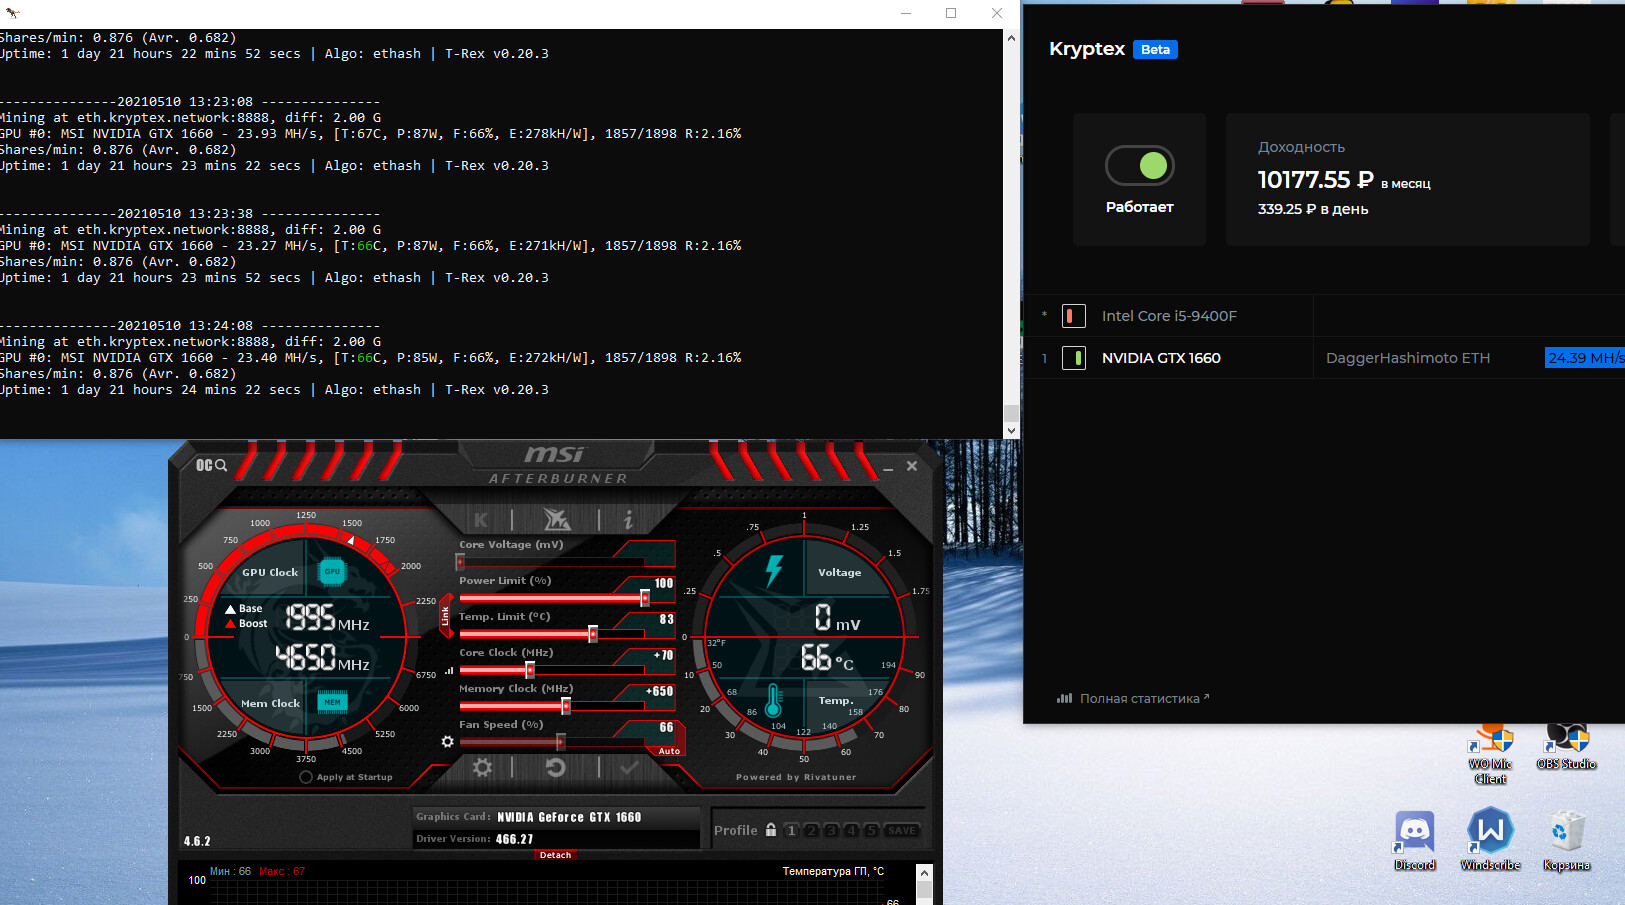Adjust the Core Voltage slider handle
1625x905 pixels.
tap(460, 562)
